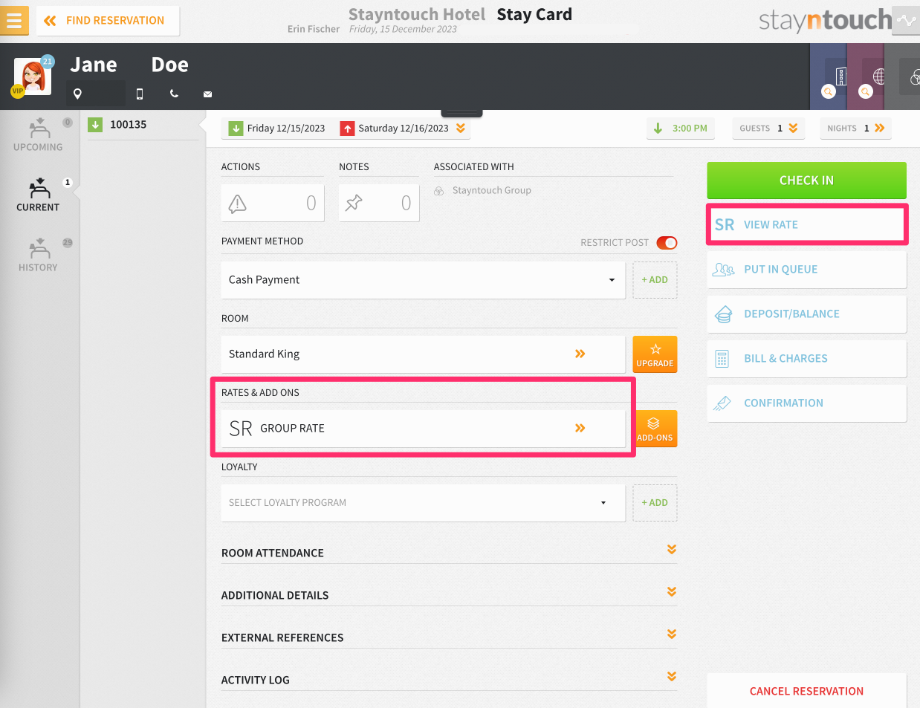The image size is (920, 708).
Task: Click arrival date Friday 12/15/2023
Action: [277, 128]
